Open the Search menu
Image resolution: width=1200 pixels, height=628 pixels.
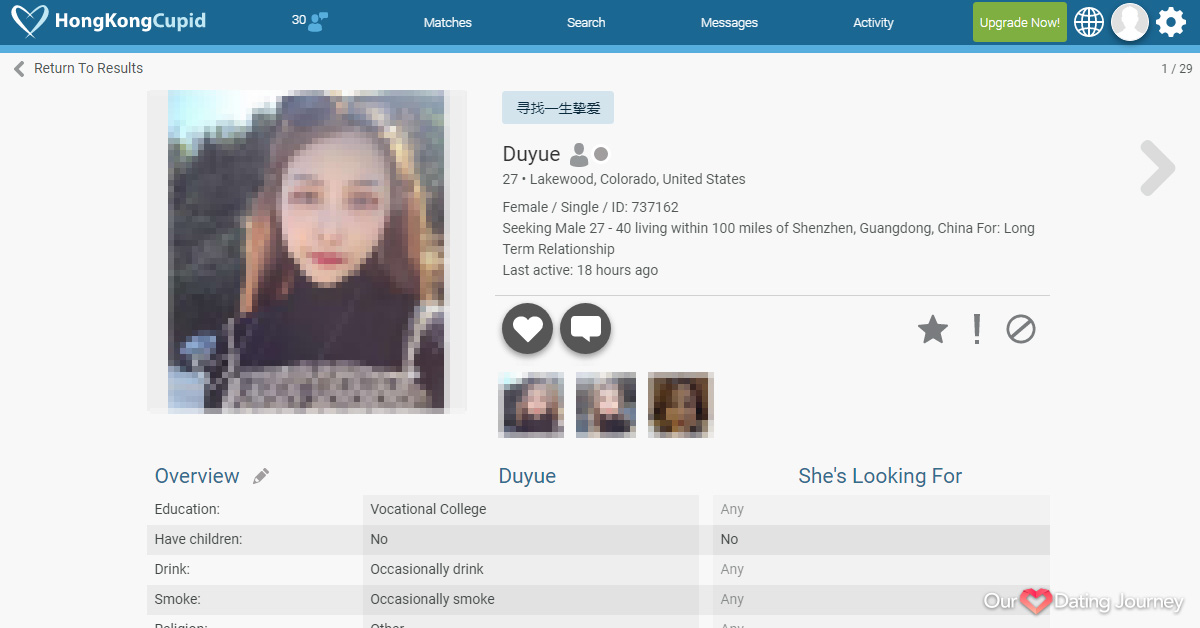coord(586,22)
